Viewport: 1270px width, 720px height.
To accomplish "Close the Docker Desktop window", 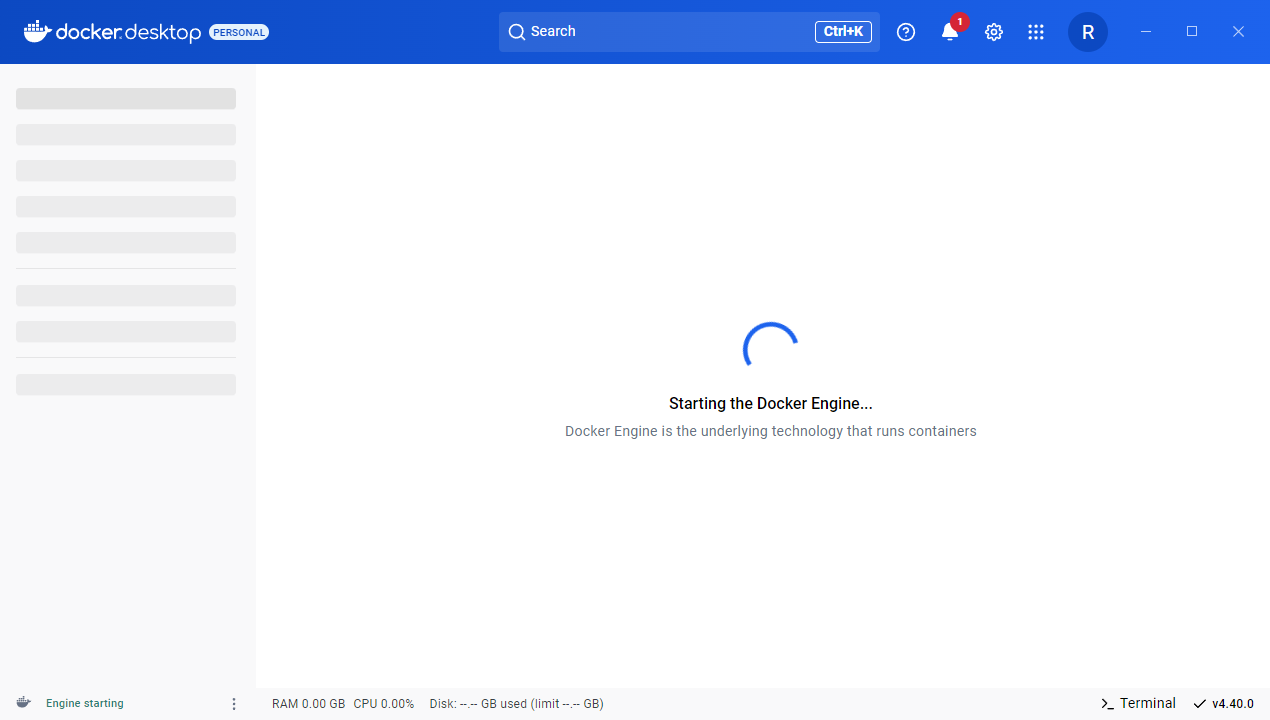I will 1238,32.
